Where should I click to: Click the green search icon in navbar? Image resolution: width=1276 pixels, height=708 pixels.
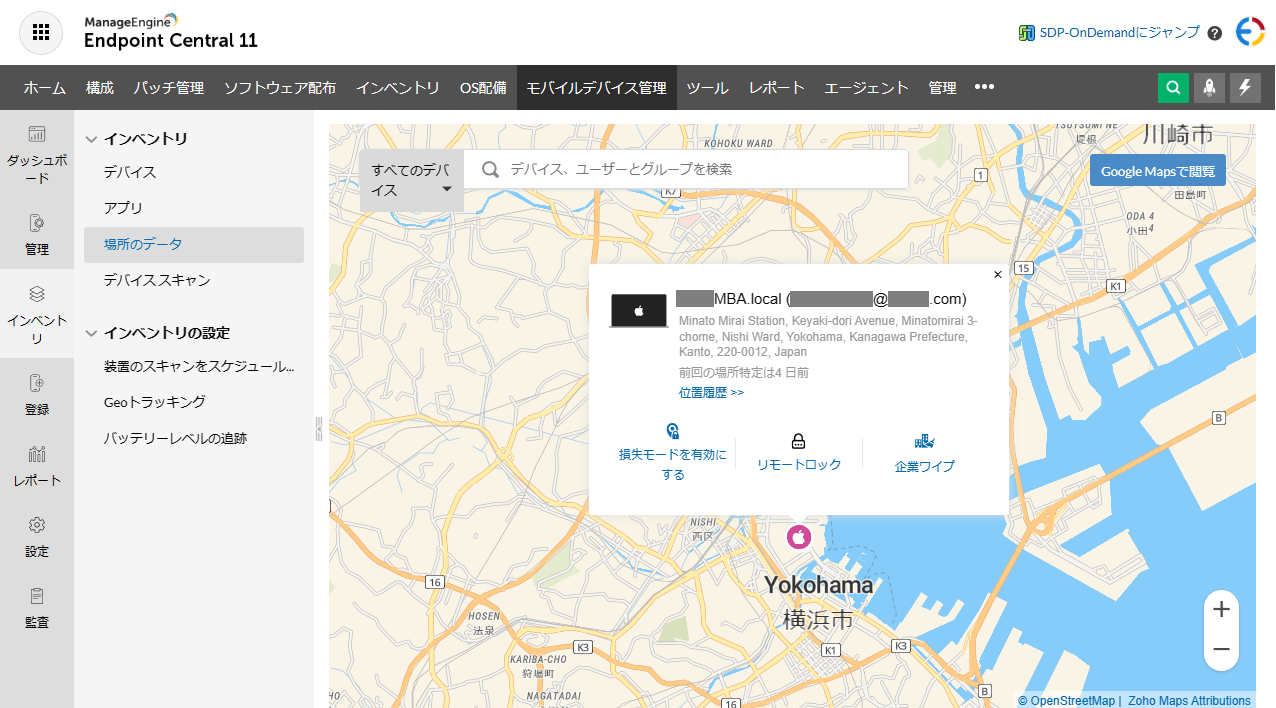(x=1173, y=88)
